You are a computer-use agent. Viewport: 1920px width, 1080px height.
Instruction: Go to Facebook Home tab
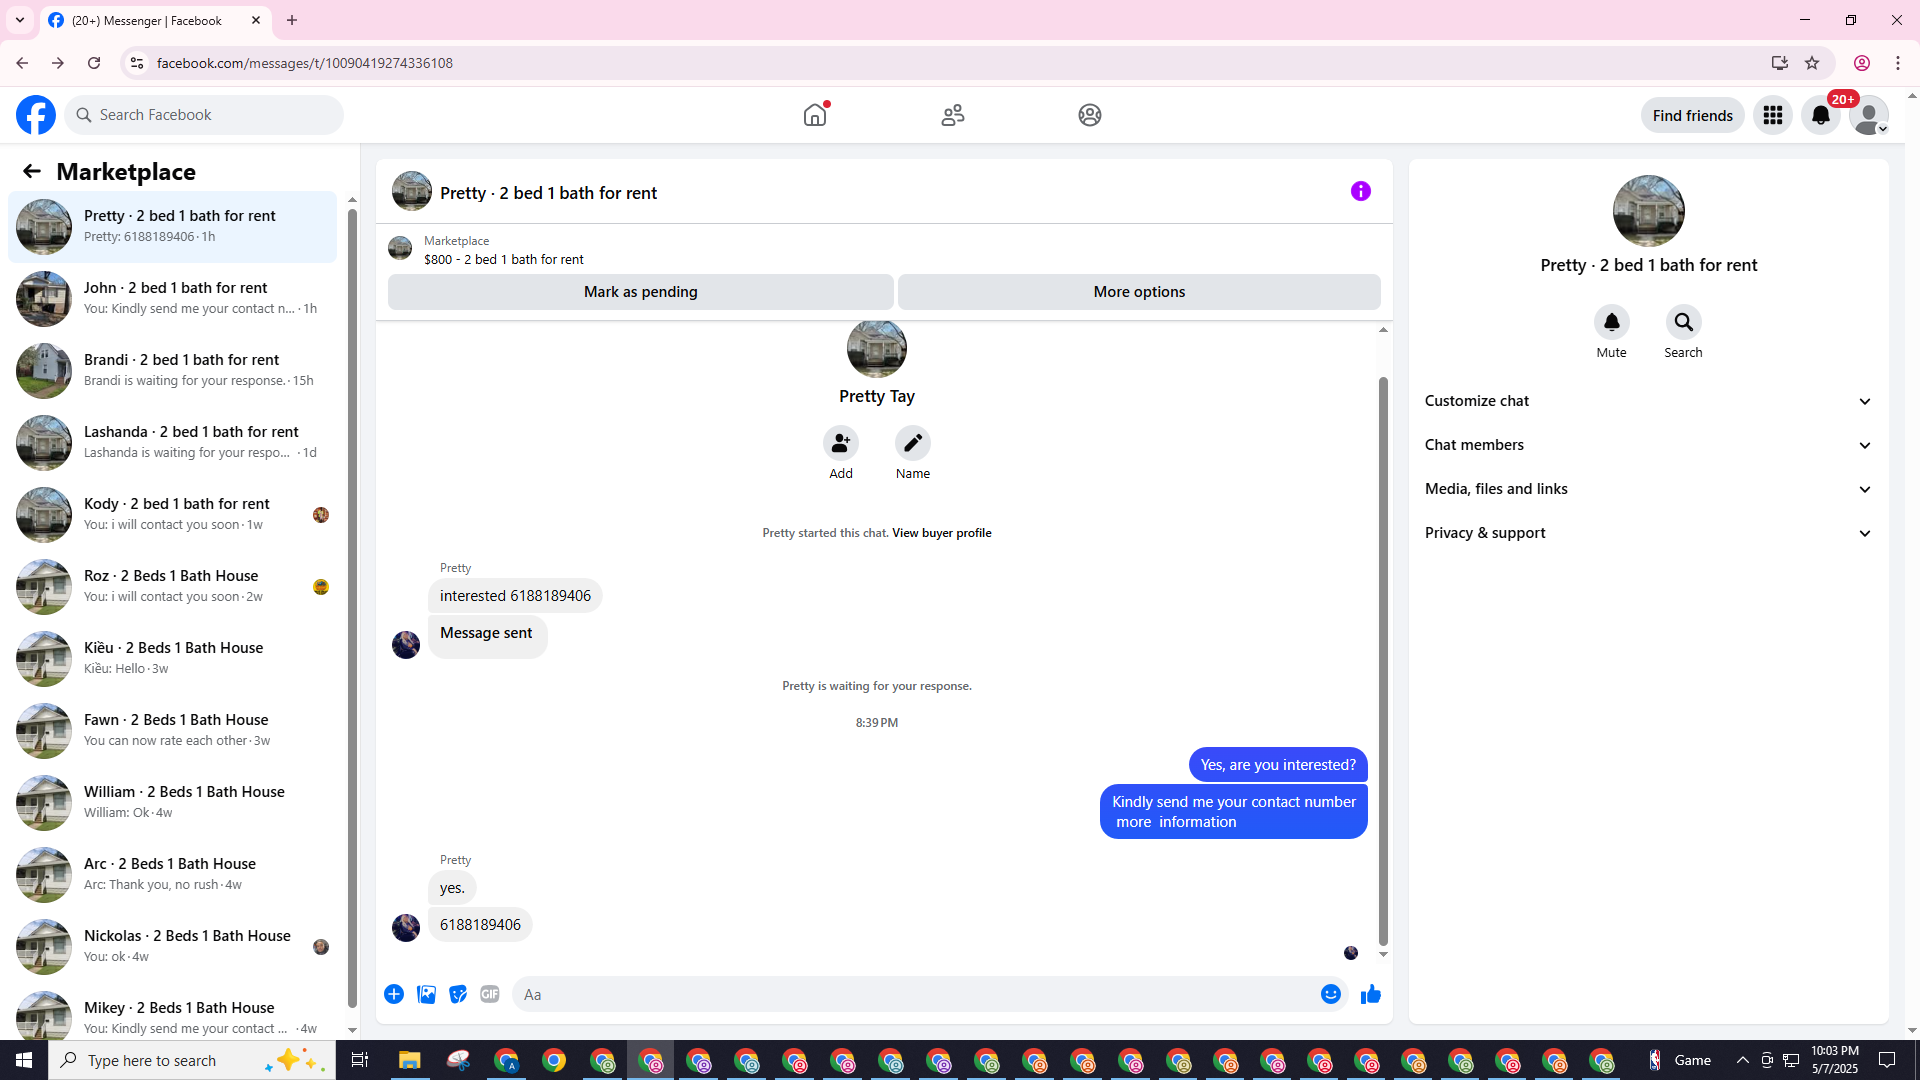pyautogui.click(x=815, y=115)
